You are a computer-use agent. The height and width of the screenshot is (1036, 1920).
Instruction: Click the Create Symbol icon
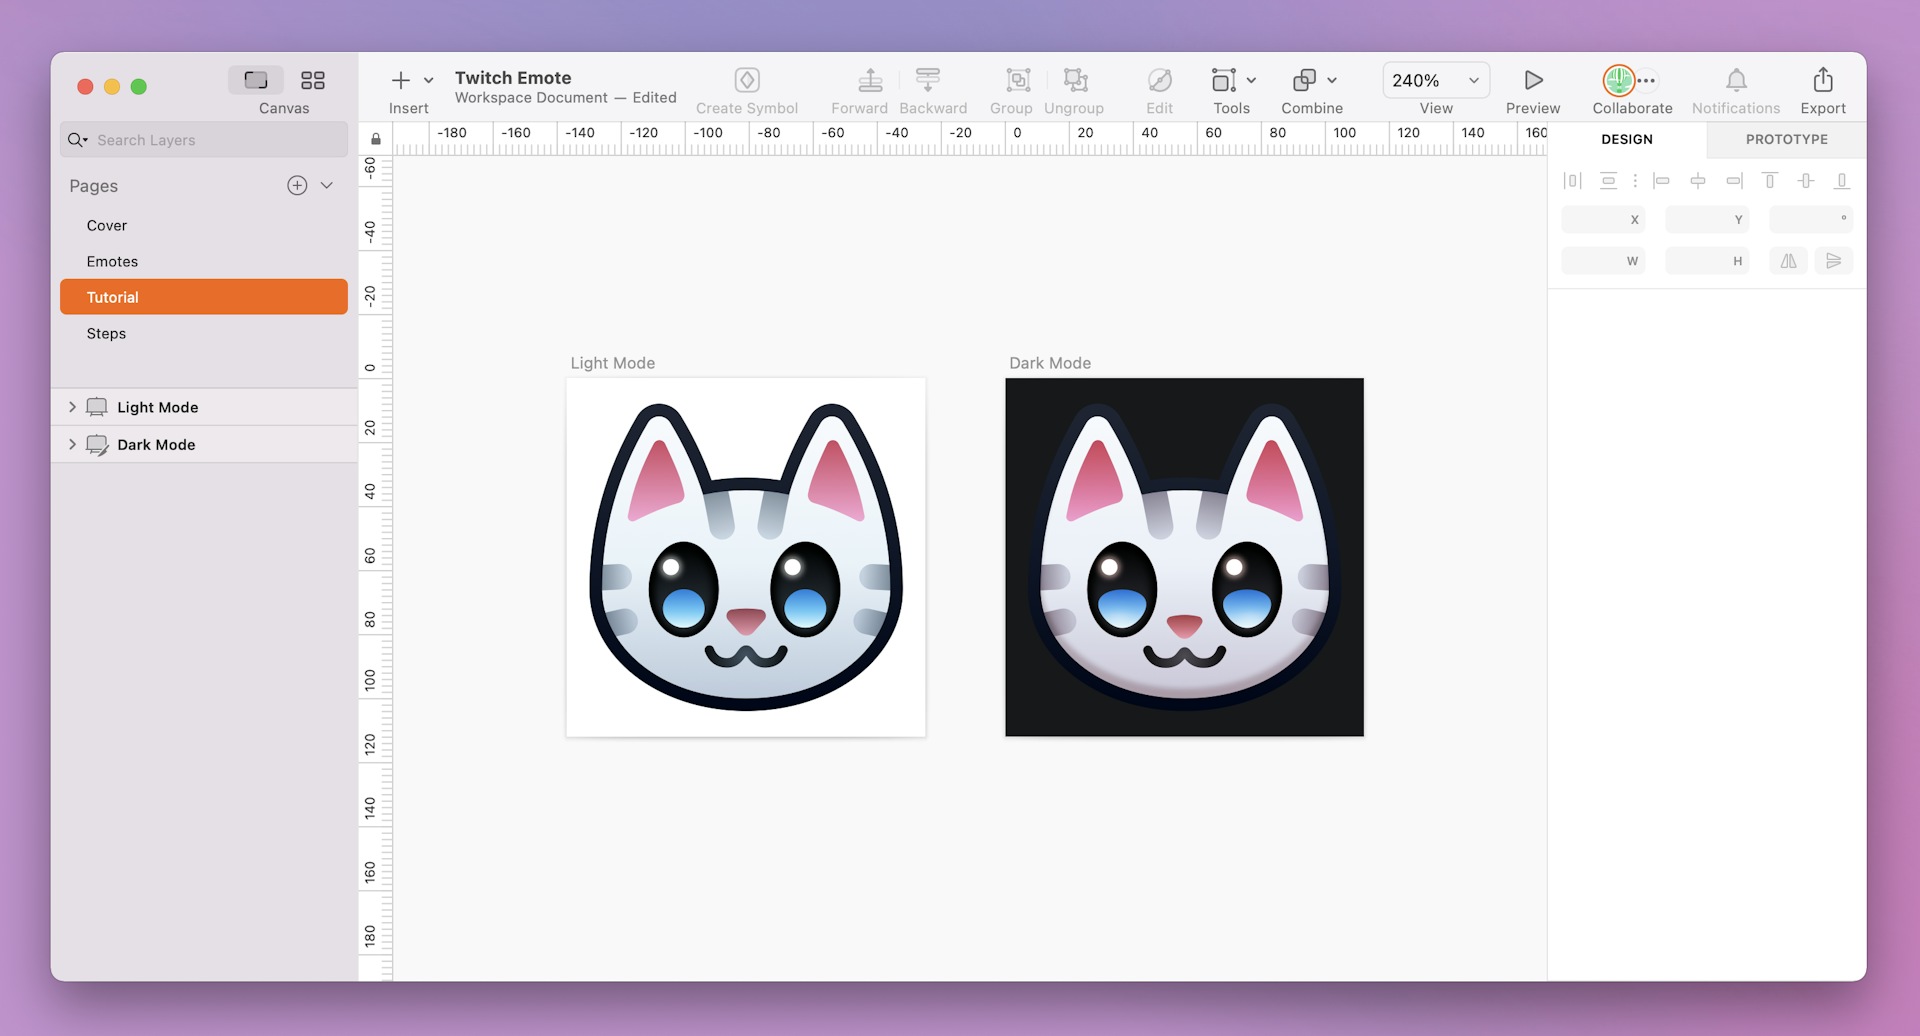(747, 80)
